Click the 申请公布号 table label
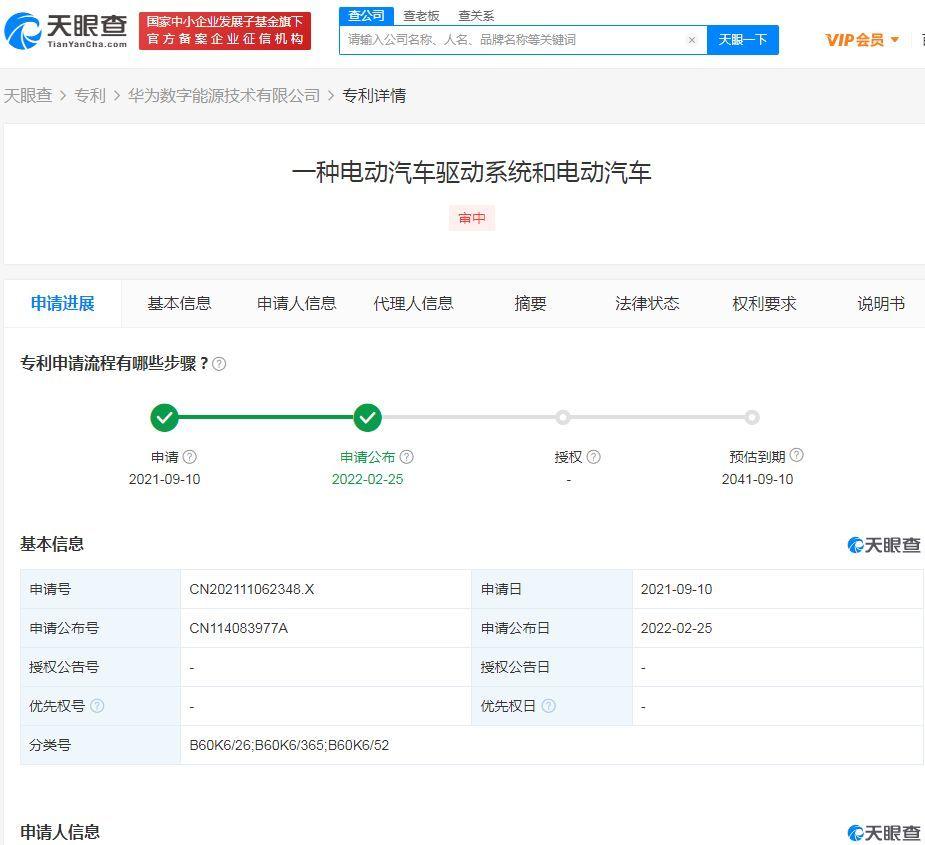 pyautogui.click(x=64, y=628)
